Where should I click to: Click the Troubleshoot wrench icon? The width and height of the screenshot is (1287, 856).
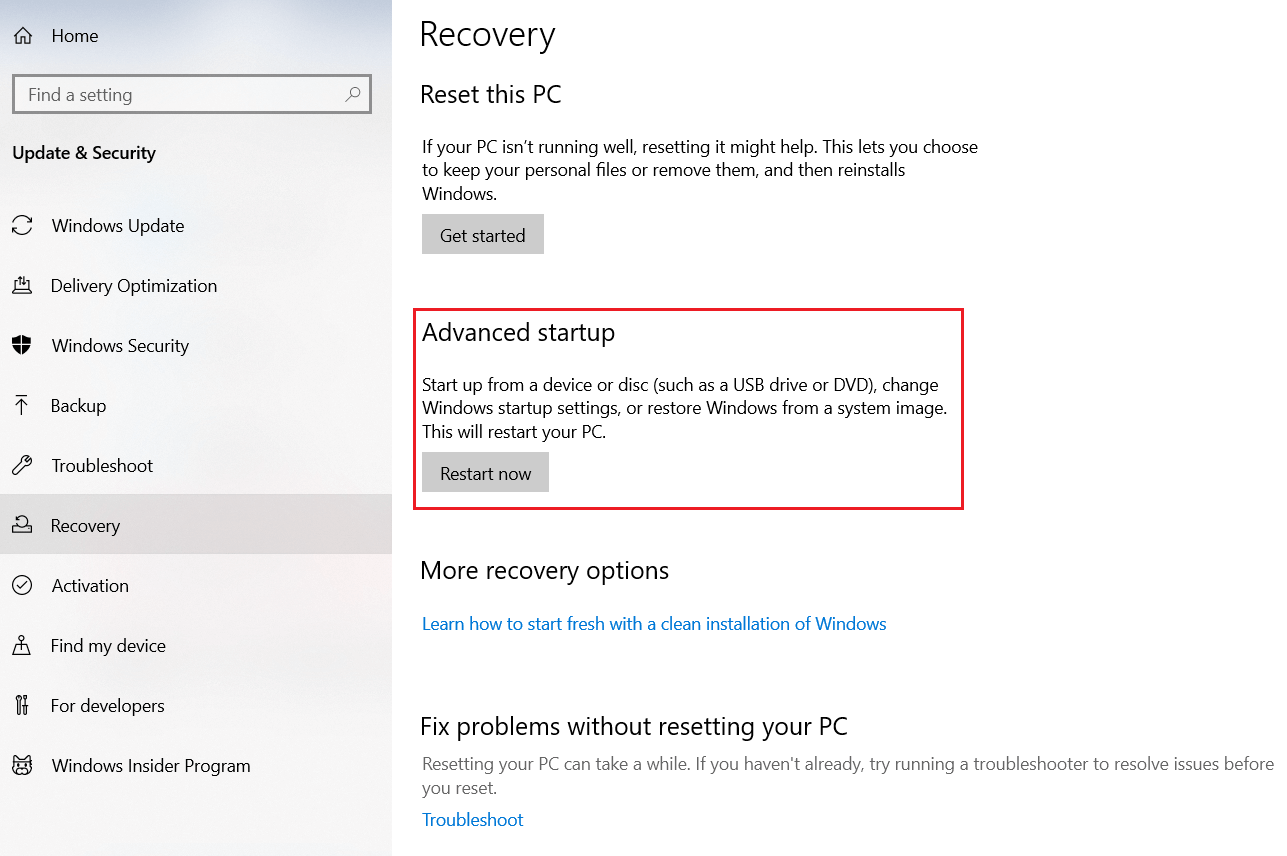point(22,466)
